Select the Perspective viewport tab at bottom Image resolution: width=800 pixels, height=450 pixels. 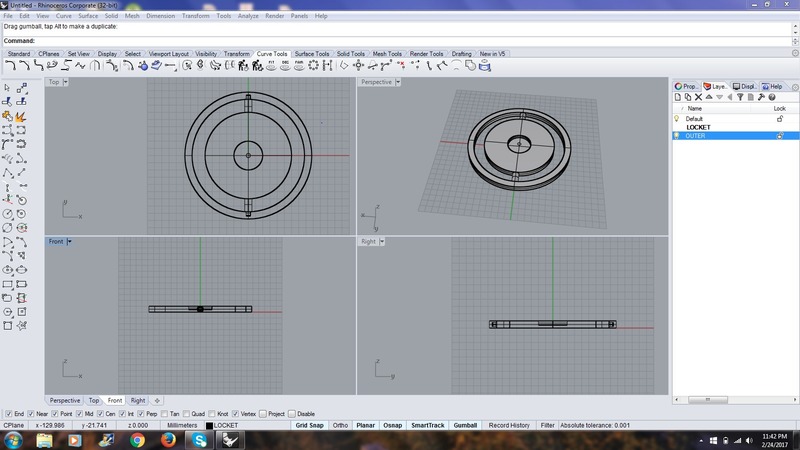(65, 401)
